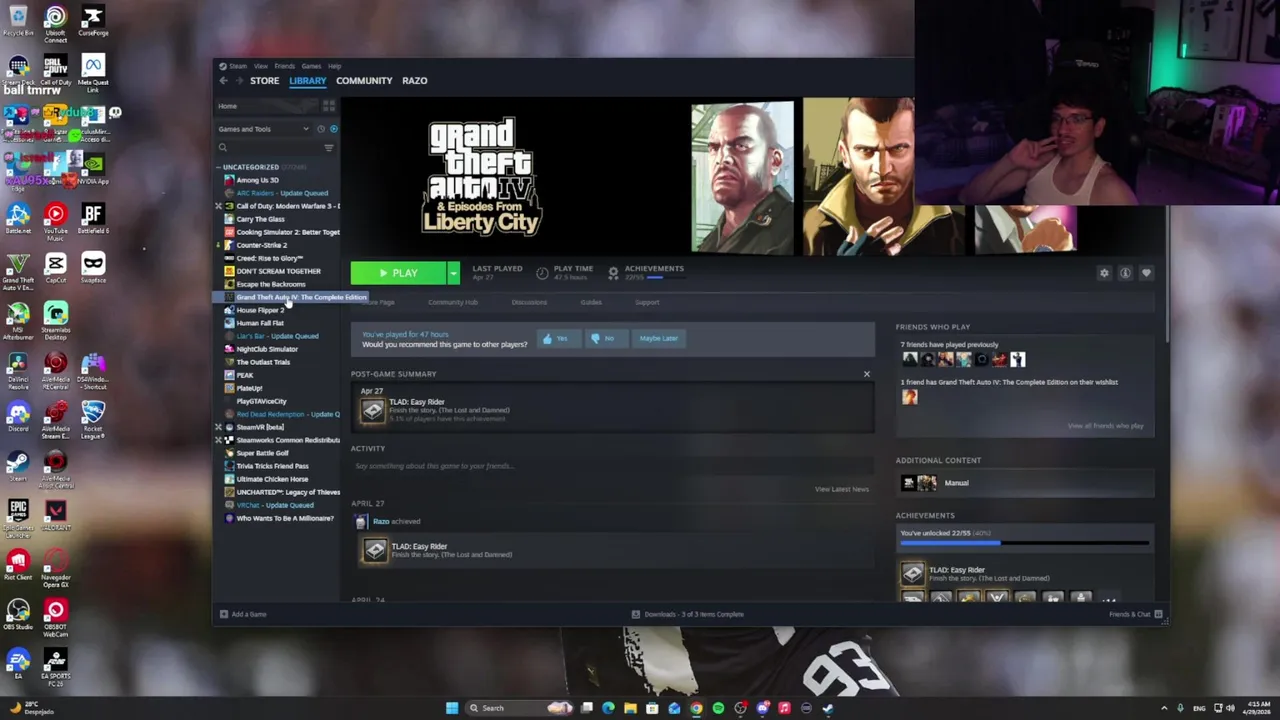
Task: Open the game's Guides link
Action: pos(591,302)
